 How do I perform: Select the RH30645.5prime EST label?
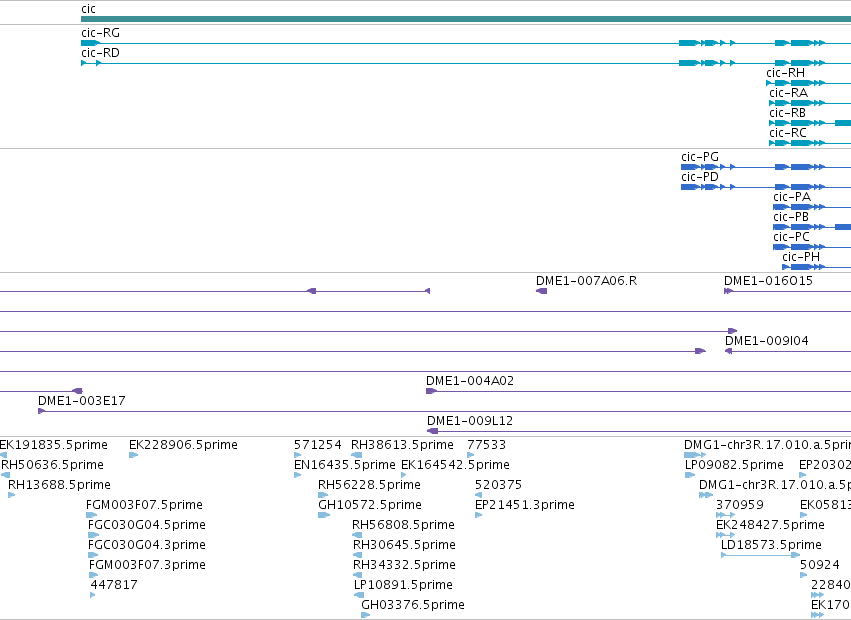(404, 545)
